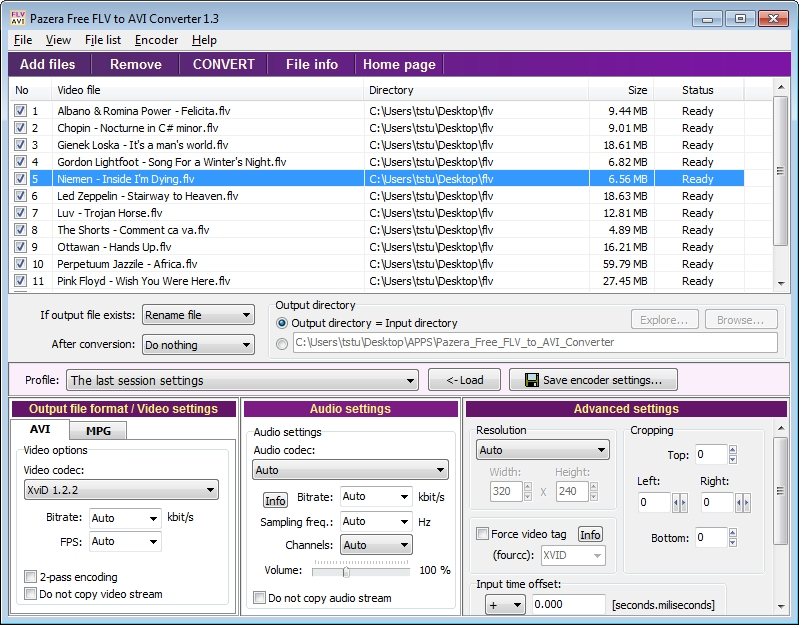Open File info from the toolbar
802x628 pixels.
click(311, 64)
